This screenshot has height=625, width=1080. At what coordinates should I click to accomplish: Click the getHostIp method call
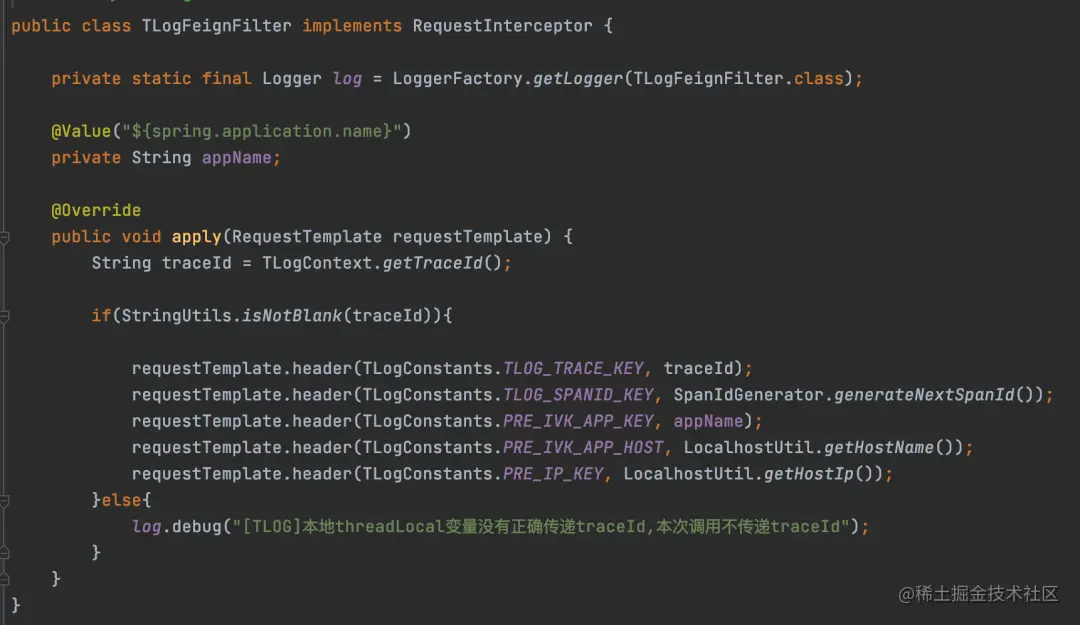809,474
